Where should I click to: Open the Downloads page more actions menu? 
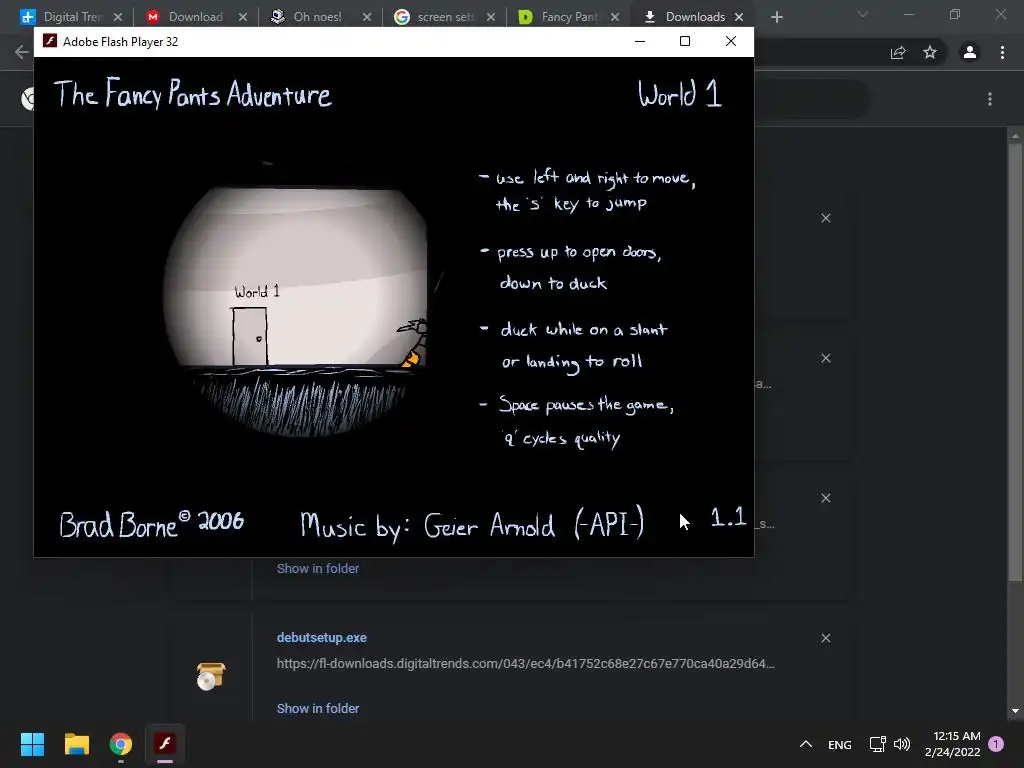point(990,99)
